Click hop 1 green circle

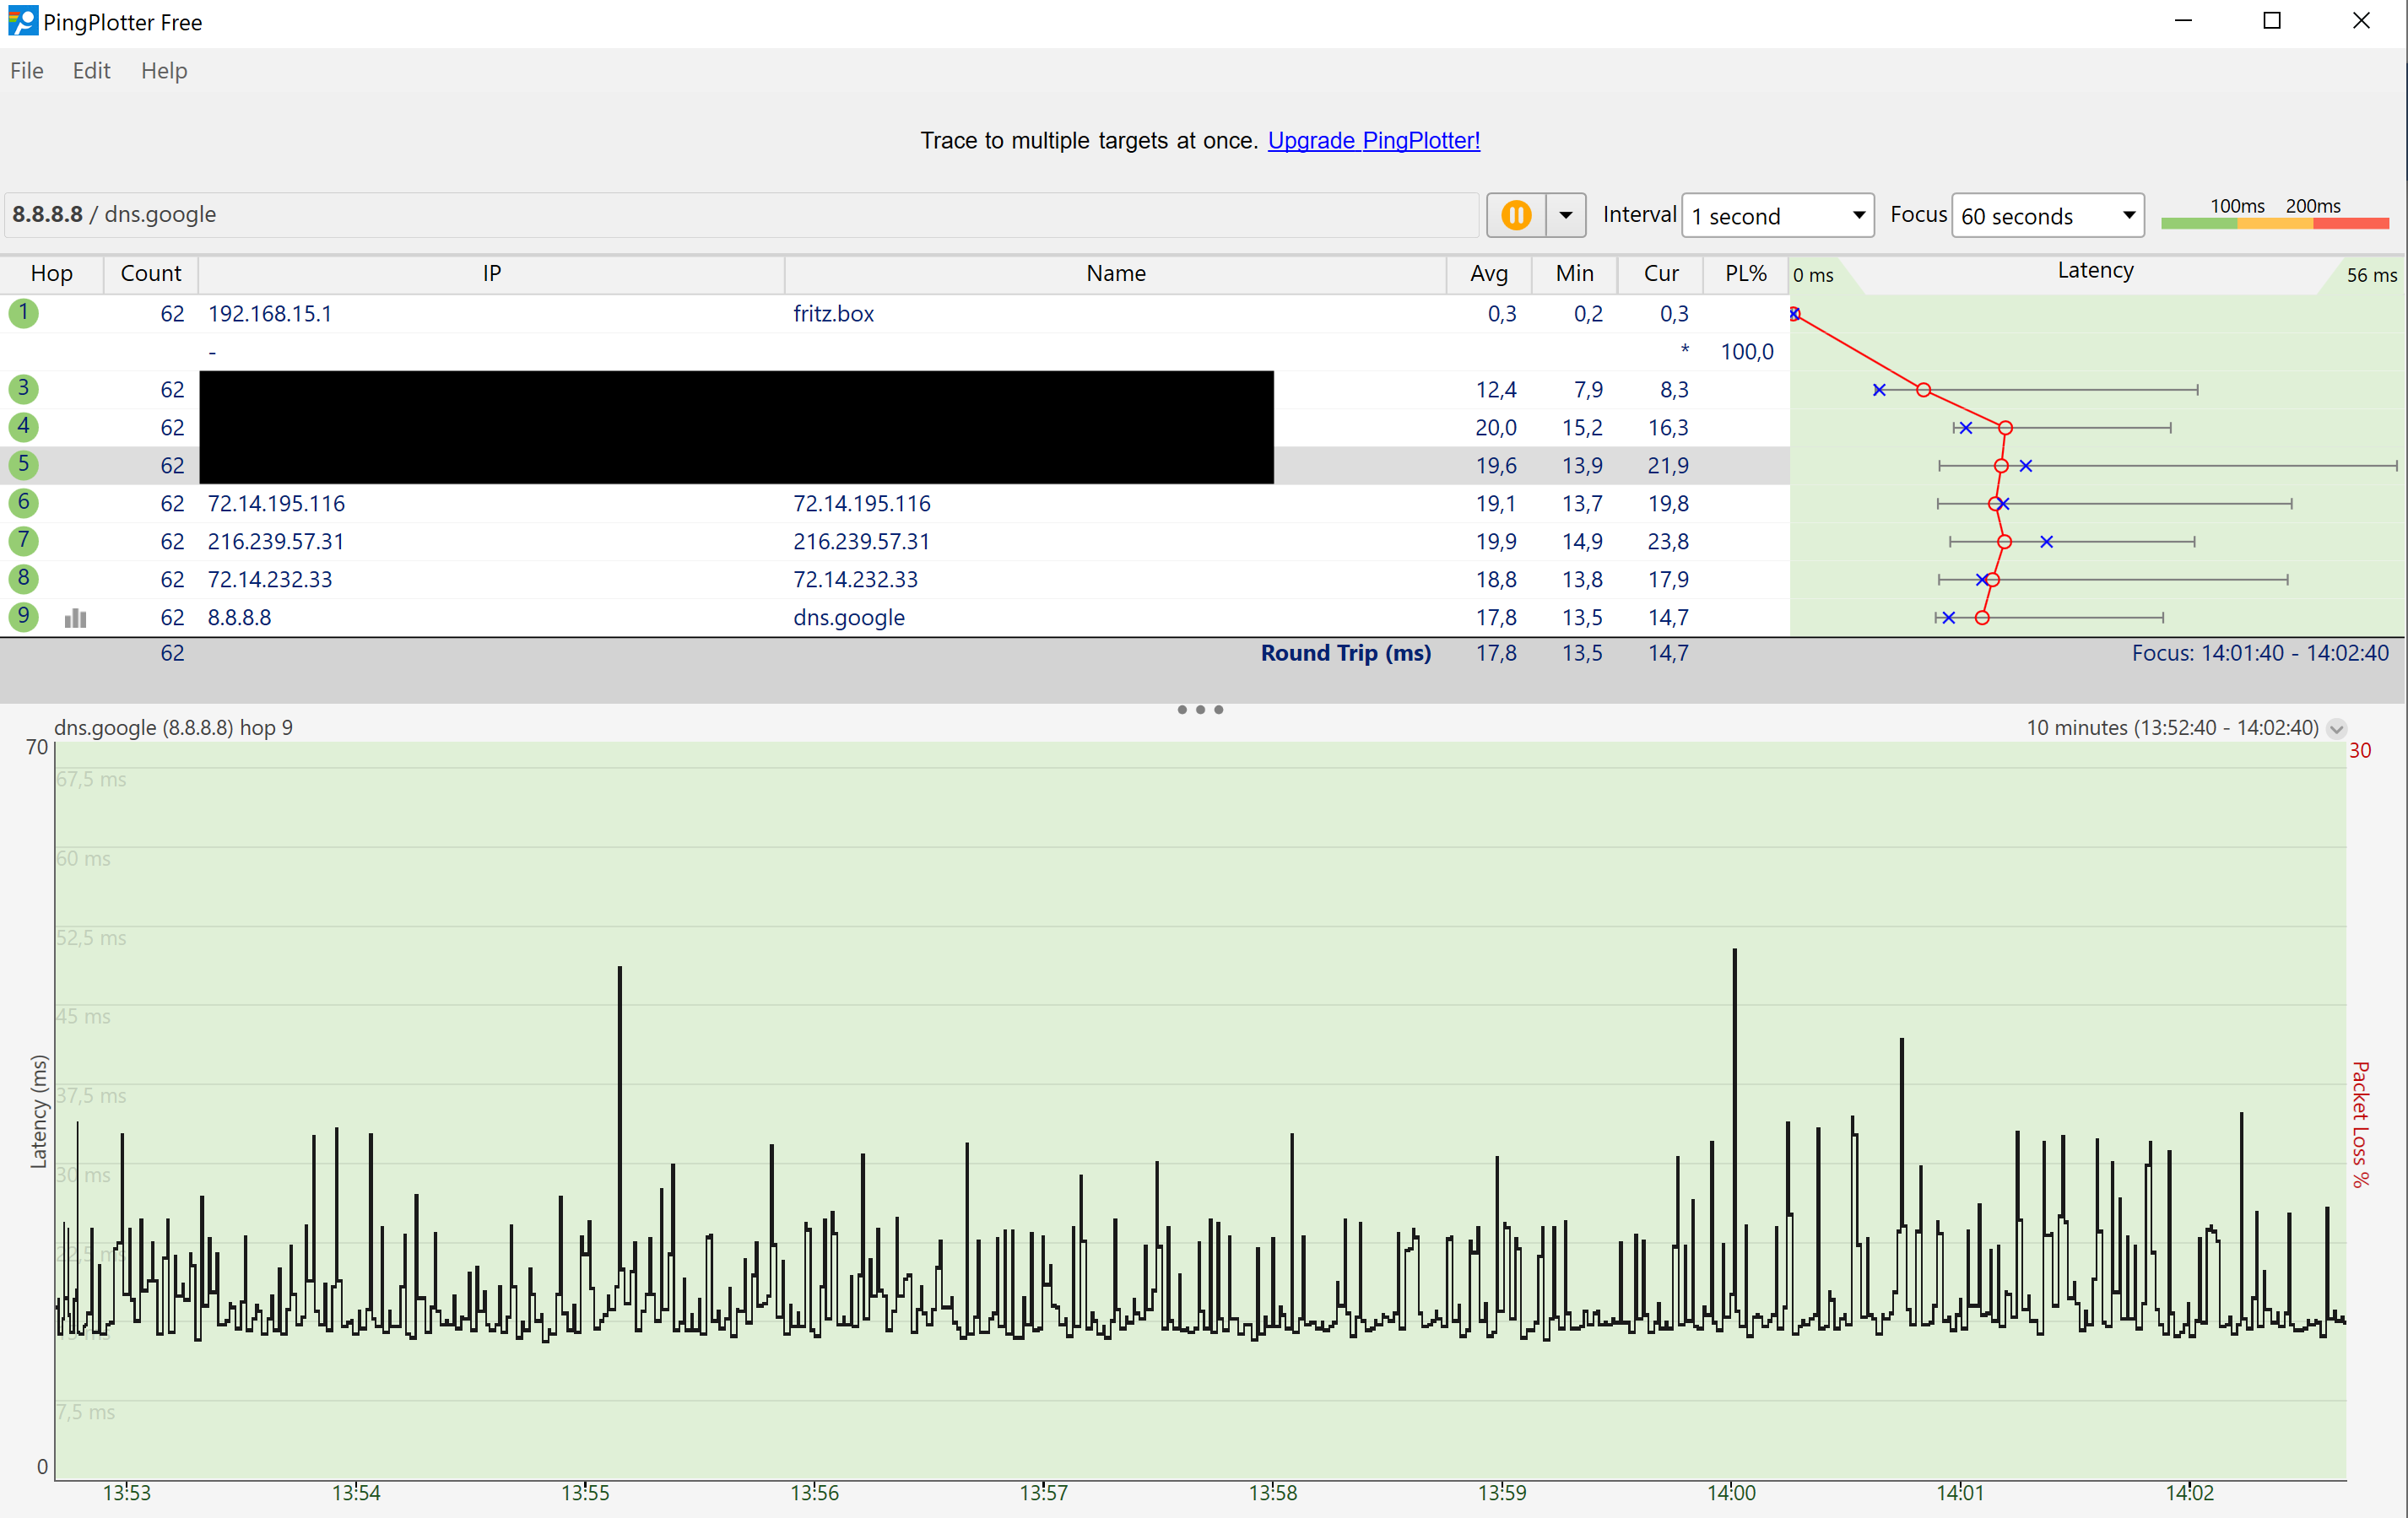coord(23,313)
